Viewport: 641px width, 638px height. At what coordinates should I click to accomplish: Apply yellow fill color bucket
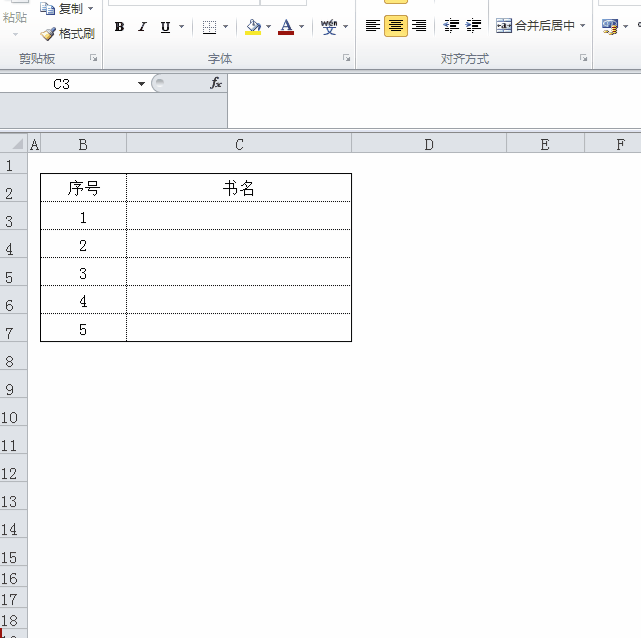pos(253,27)
